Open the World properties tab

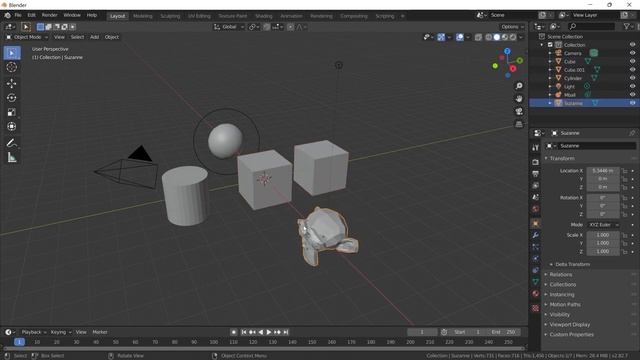click(x=536, y=209)
